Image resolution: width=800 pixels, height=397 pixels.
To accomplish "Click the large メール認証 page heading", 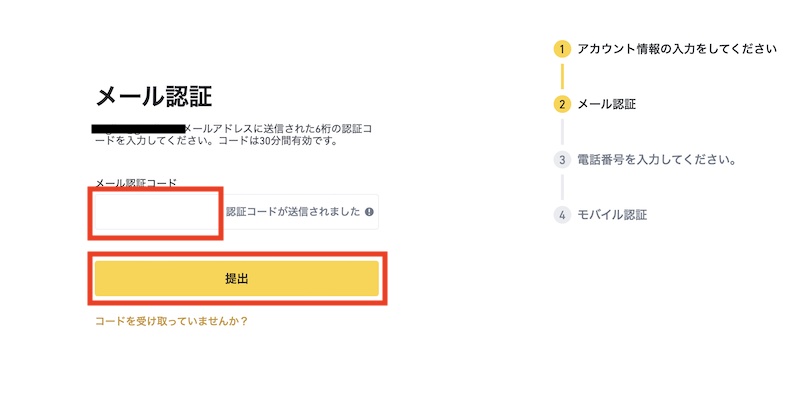I will click(x=154, y=96).
